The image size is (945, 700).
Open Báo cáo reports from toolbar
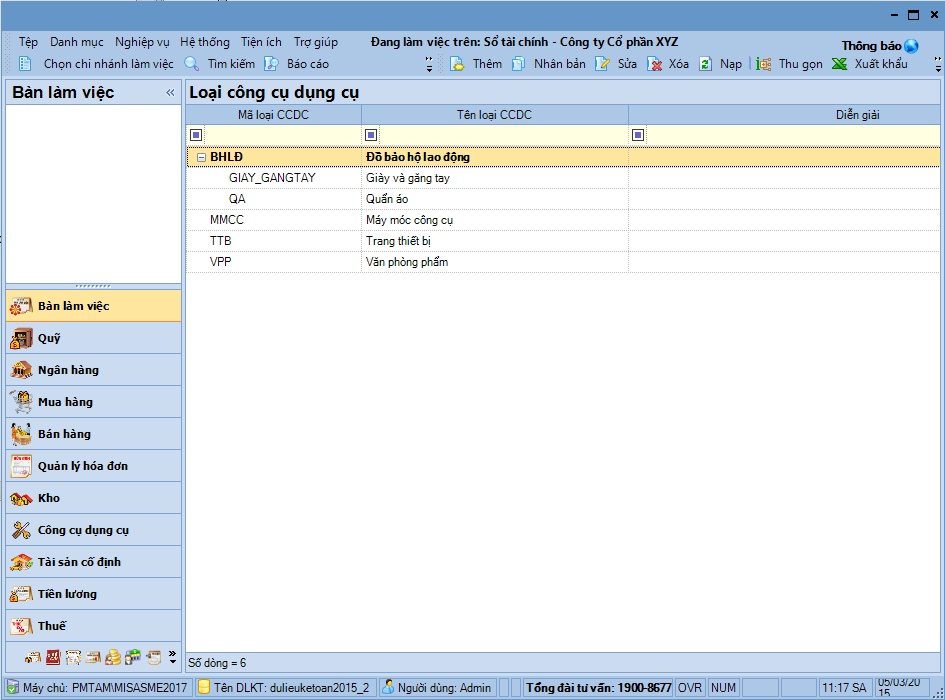(271, 64)
